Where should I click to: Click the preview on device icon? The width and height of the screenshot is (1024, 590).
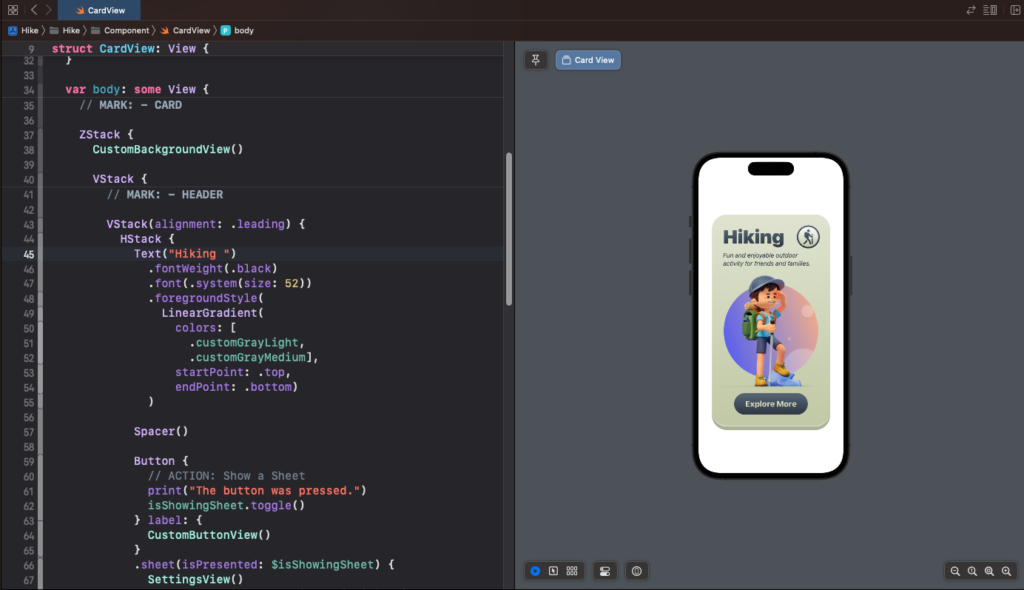pyautogui.click(x=636, y=571)
